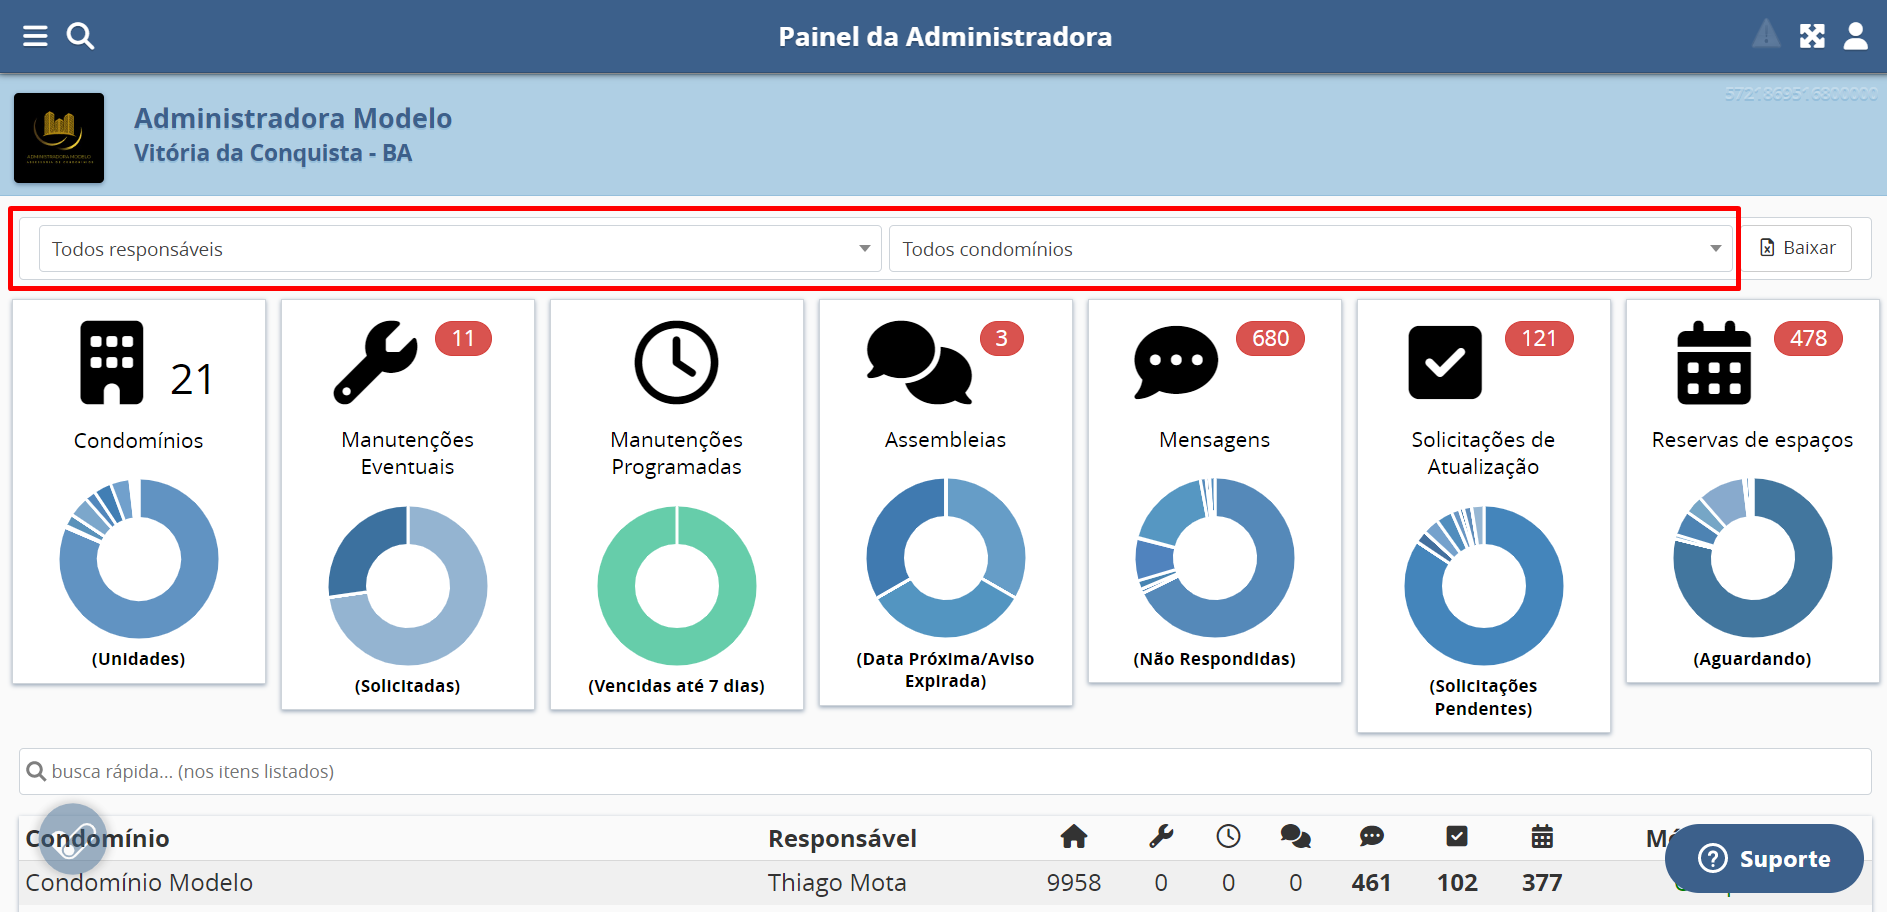Click the Baixar export button
The height and width of the screenshot is (912, 1887).
point(1798,248)
